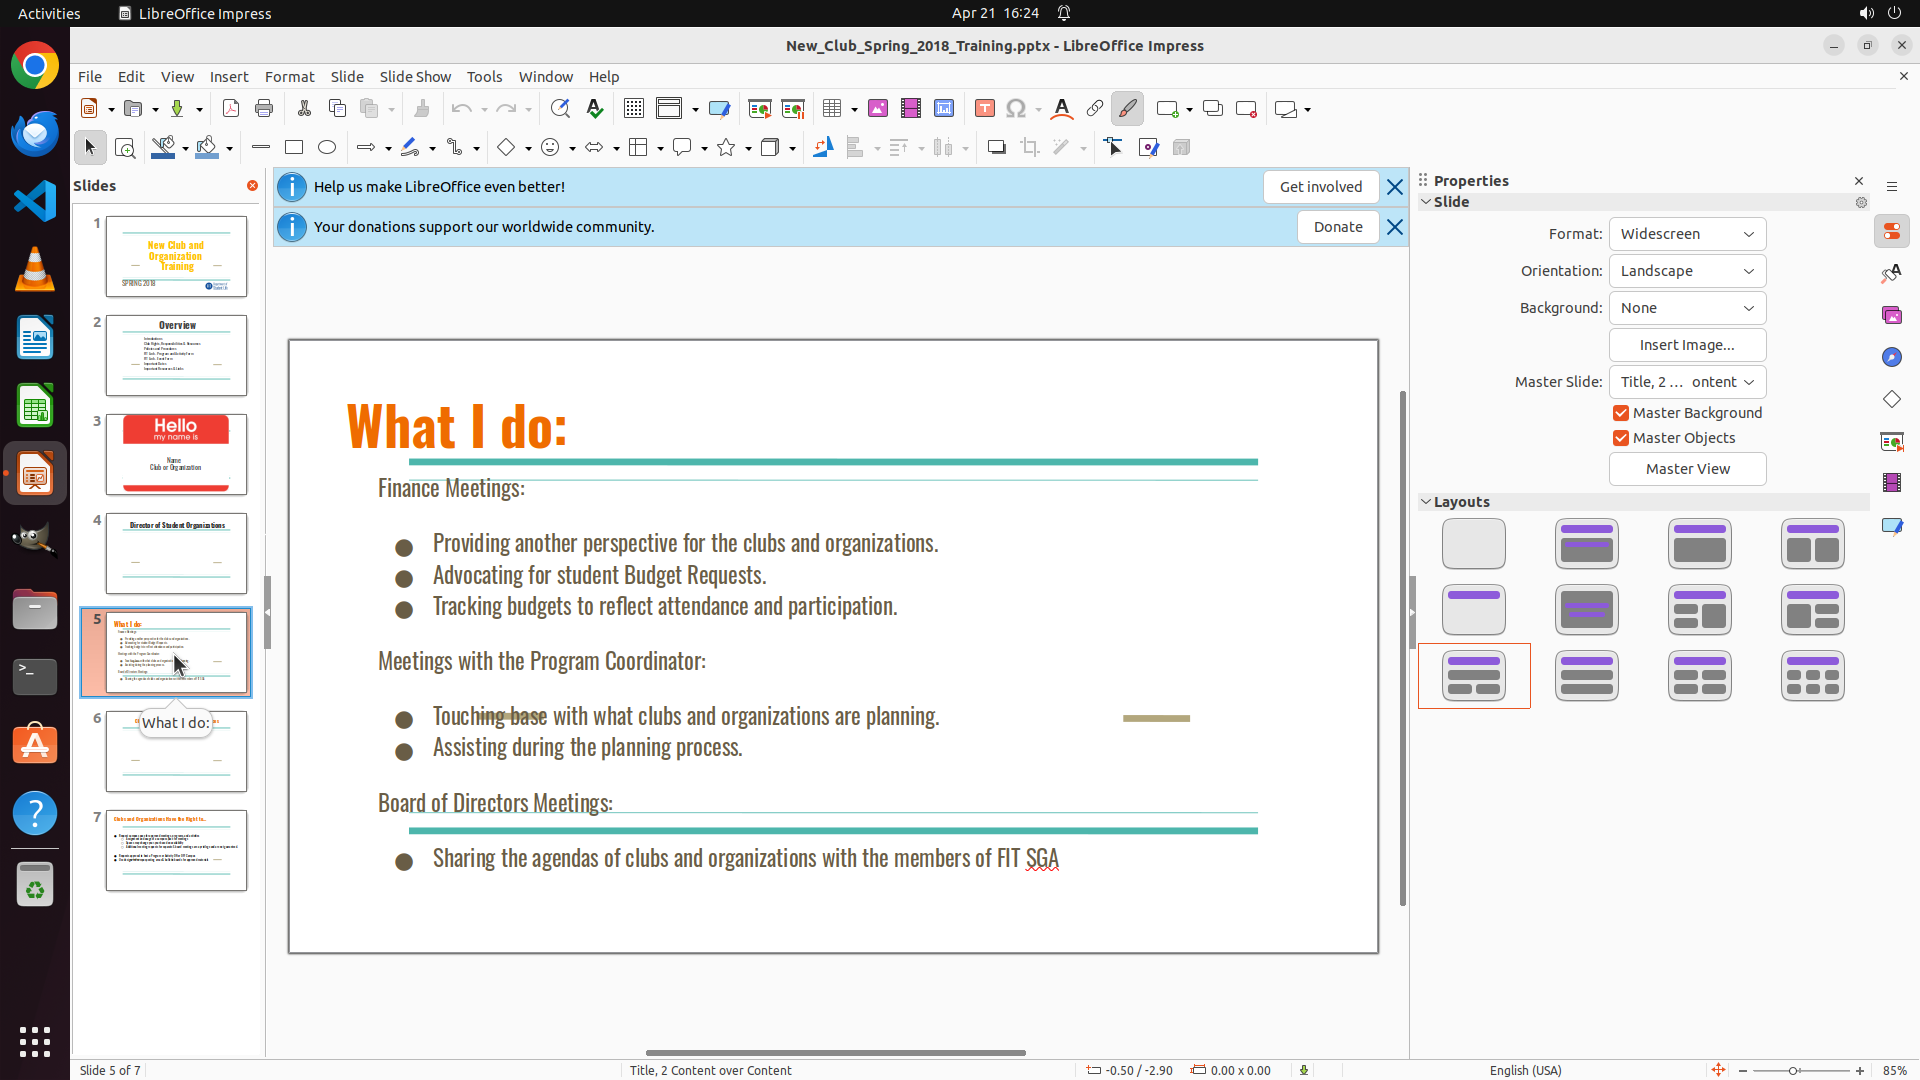Click the Get involved button
Screen dimensions: 1920x1080
tap(1320, 187)
